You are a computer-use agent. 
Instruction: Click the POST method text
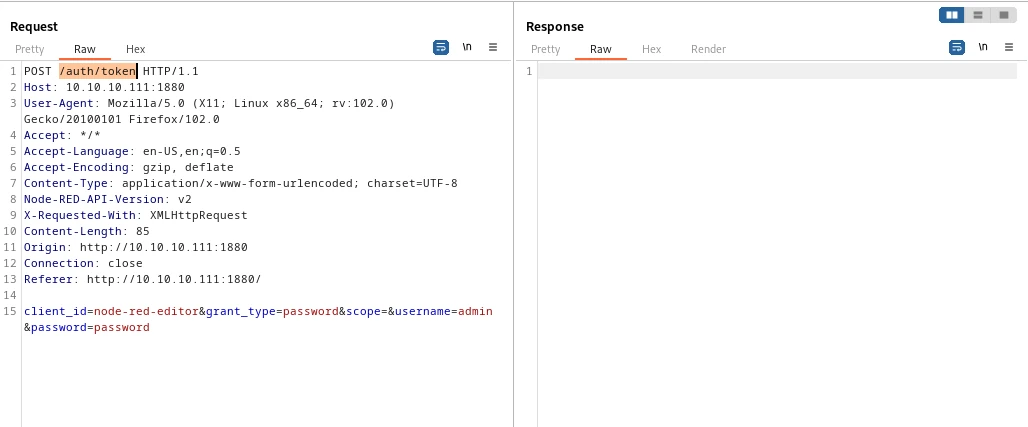pos(38,71)
